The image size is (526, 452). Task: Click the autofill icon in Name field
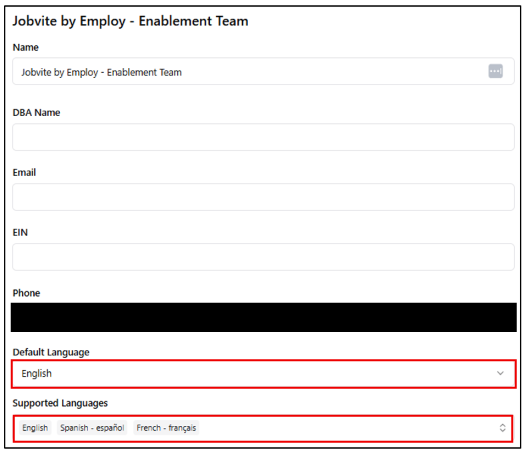[495, 71]
